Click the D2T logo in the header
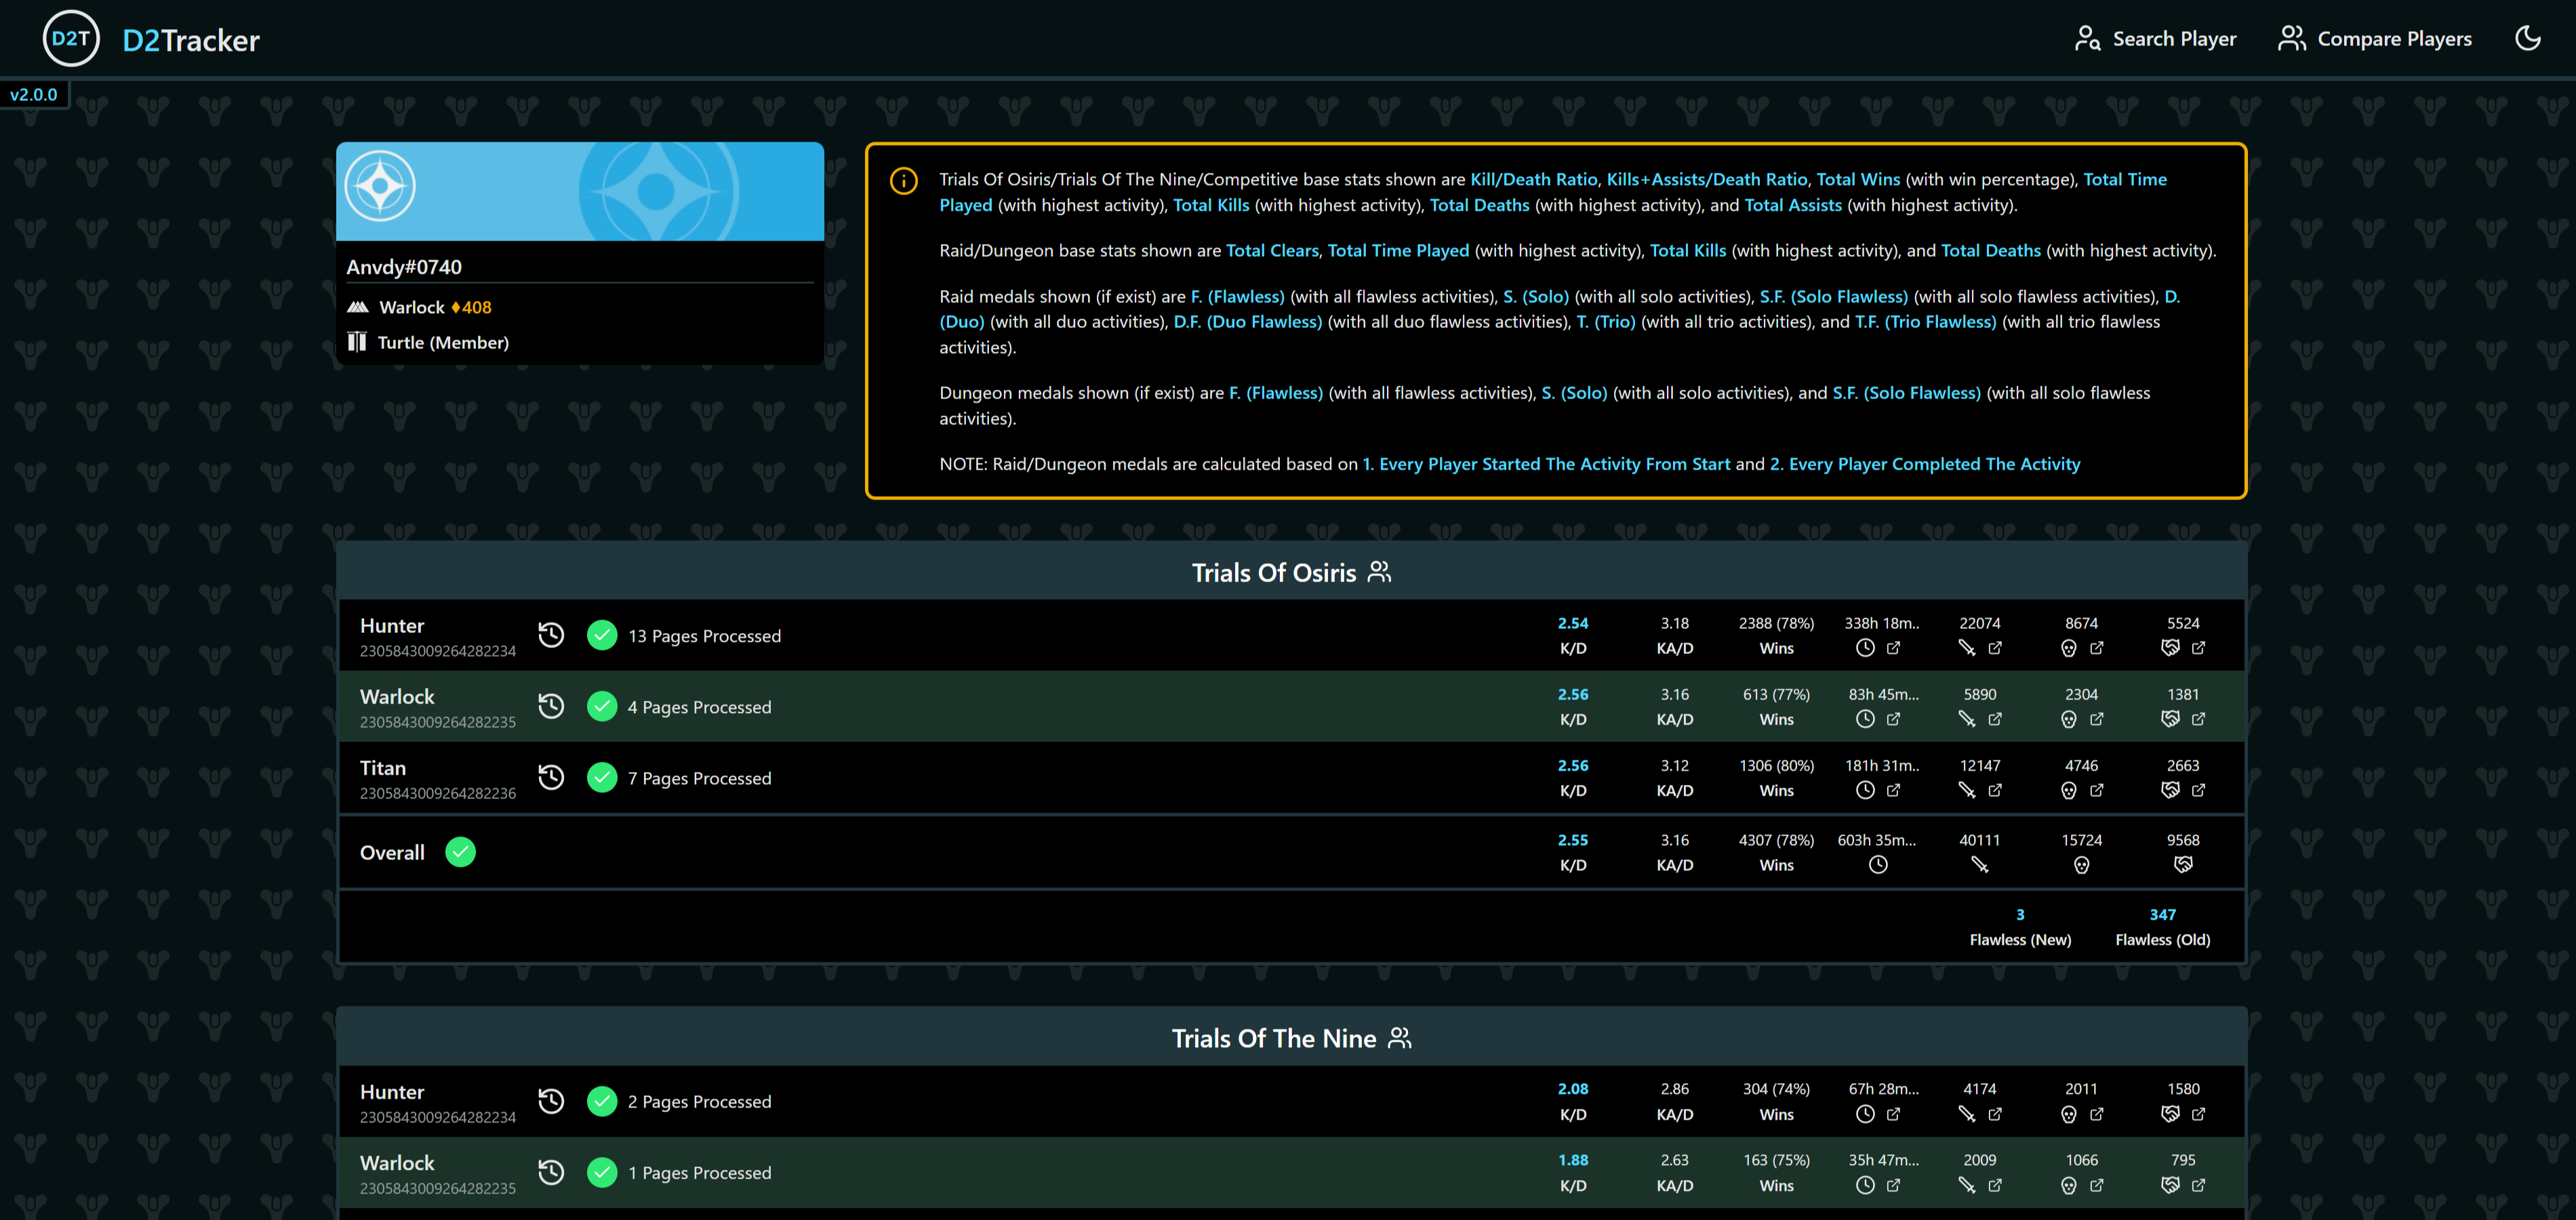The width and height of the screenshot is (2576, 1220). [71, 38]
